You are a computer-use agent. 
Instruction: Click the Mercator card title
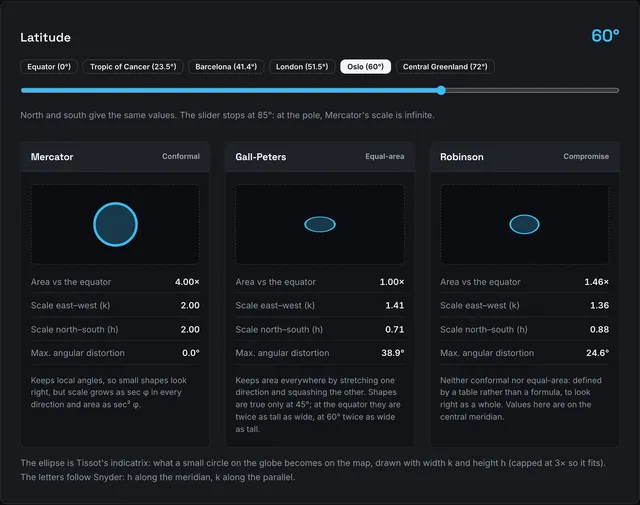coord(52,157)
